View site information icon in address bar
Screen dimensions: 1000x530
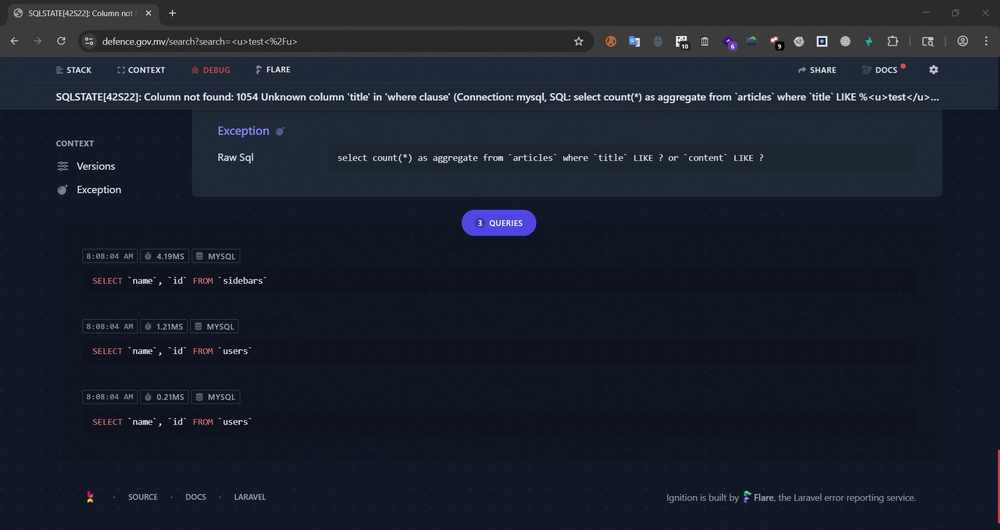(89, 41)
